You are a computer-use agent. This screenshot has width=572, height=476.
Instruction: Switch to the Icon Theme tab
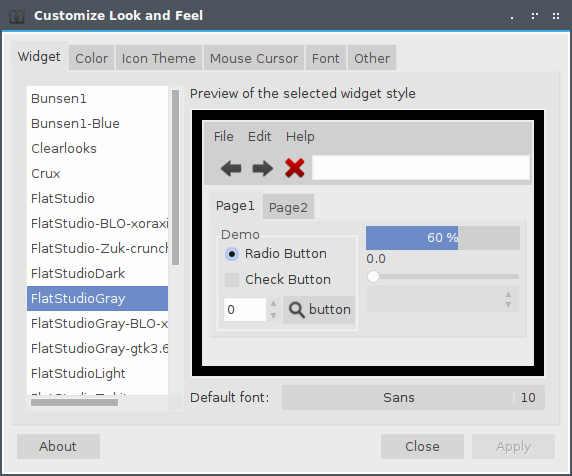[x=159, y=58]
